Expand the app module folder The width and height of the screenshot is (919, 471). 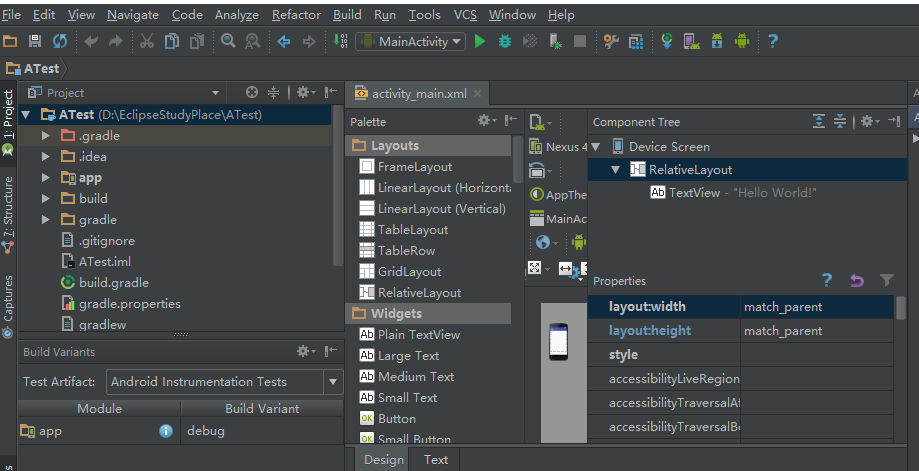pyautogui.click(x=46, y=178)
